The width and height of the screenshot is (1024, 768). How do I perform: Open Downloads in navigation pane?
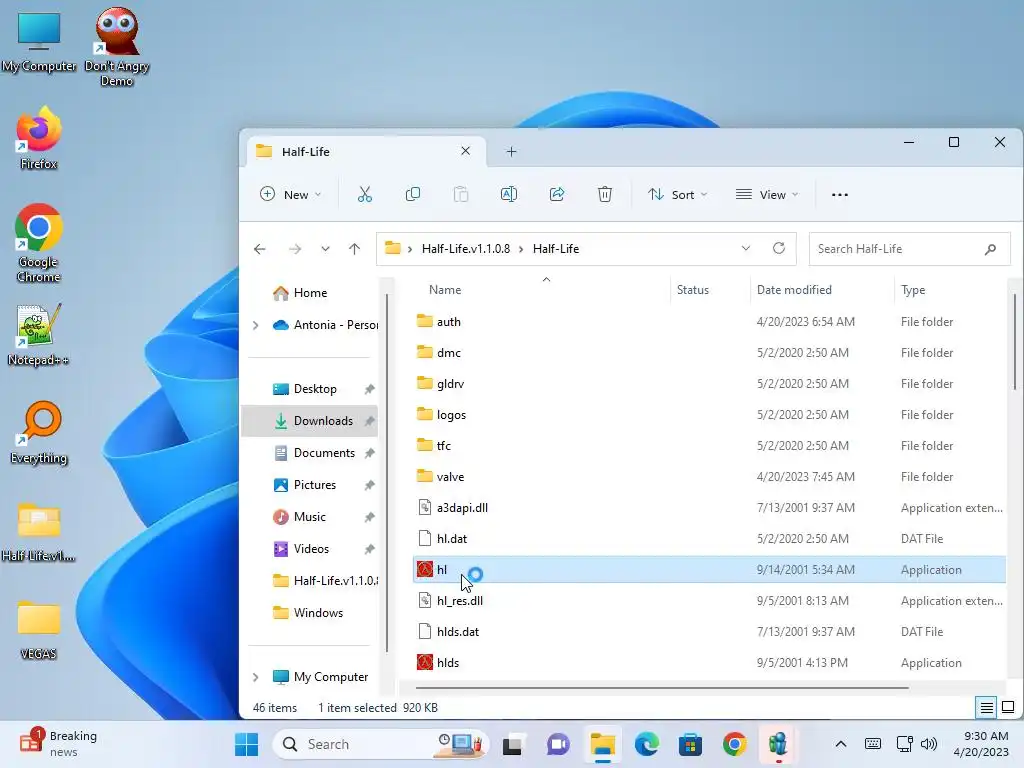[310, 421]
